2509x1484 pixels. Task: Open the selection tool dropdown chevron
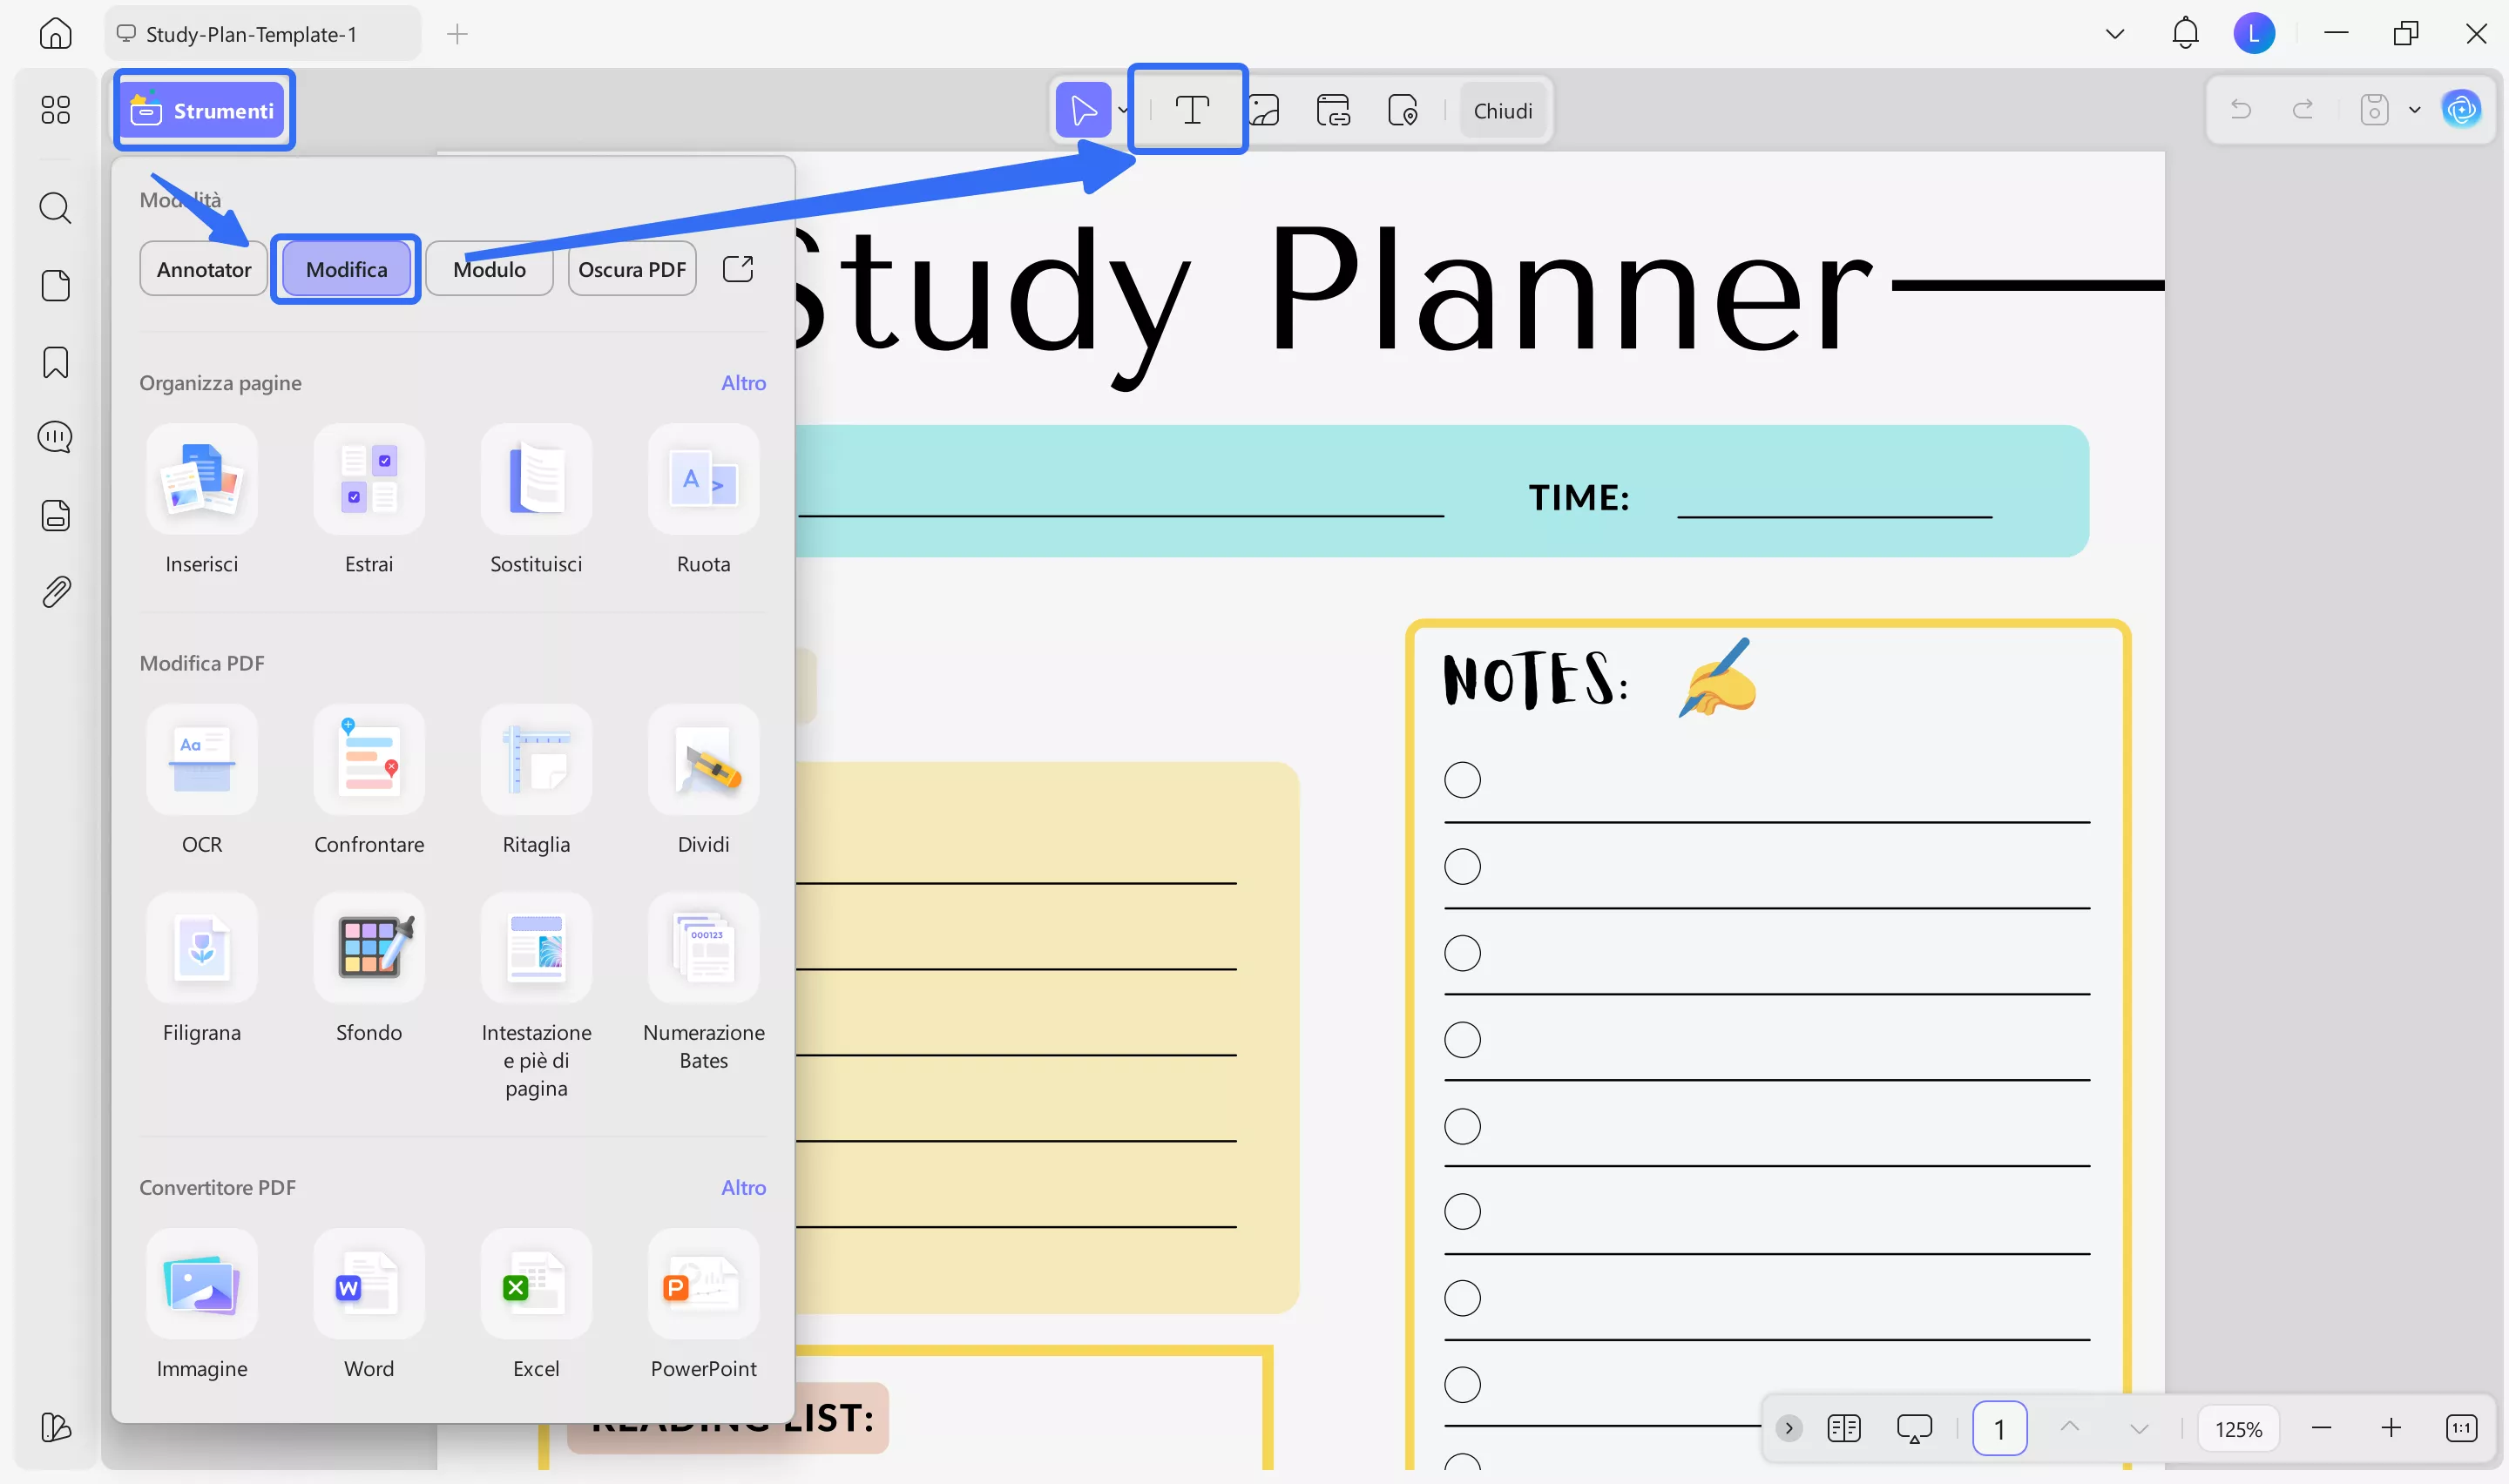coord(1124,110)
